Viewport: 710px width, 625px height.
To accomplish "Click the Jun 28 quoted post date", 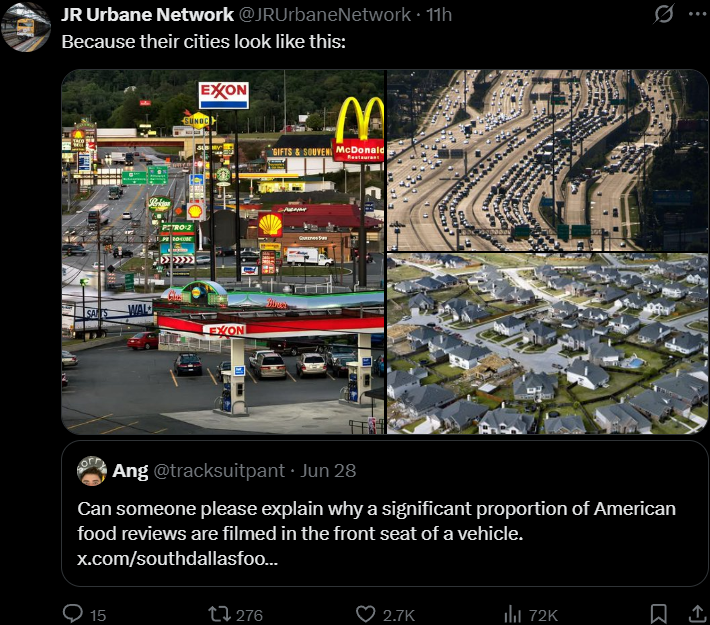I will tap(328, 471).
